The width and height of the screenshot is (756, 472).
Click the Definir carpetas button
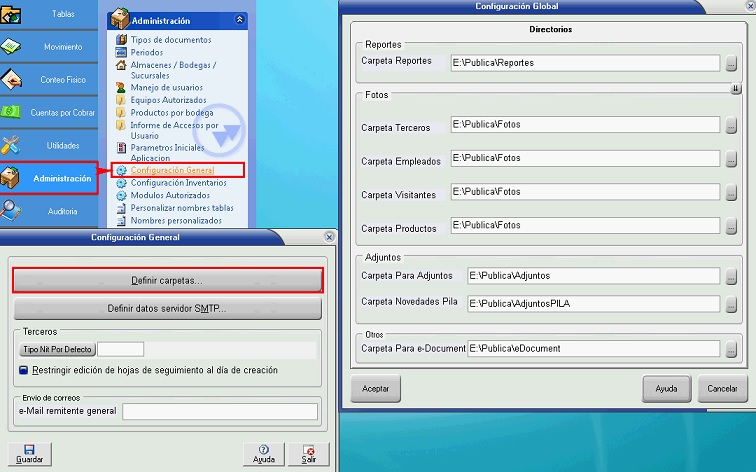tap(167, 280)
